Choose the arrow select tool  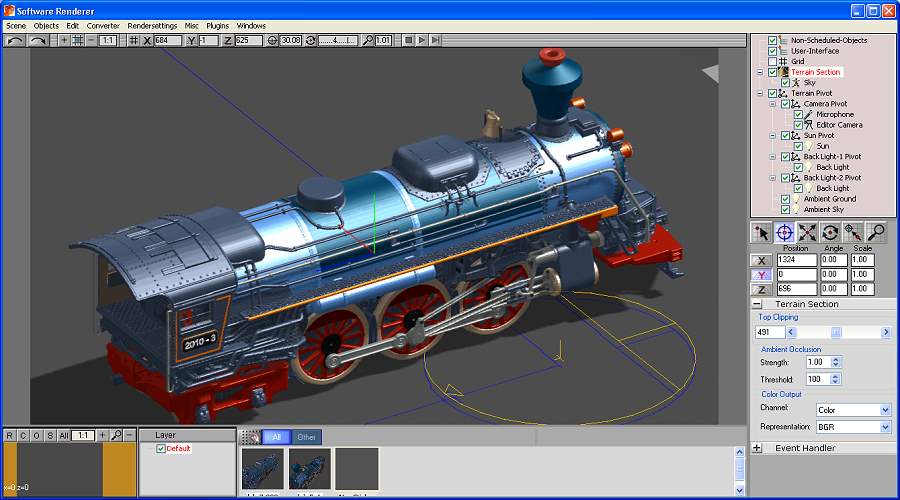[762, 232]
